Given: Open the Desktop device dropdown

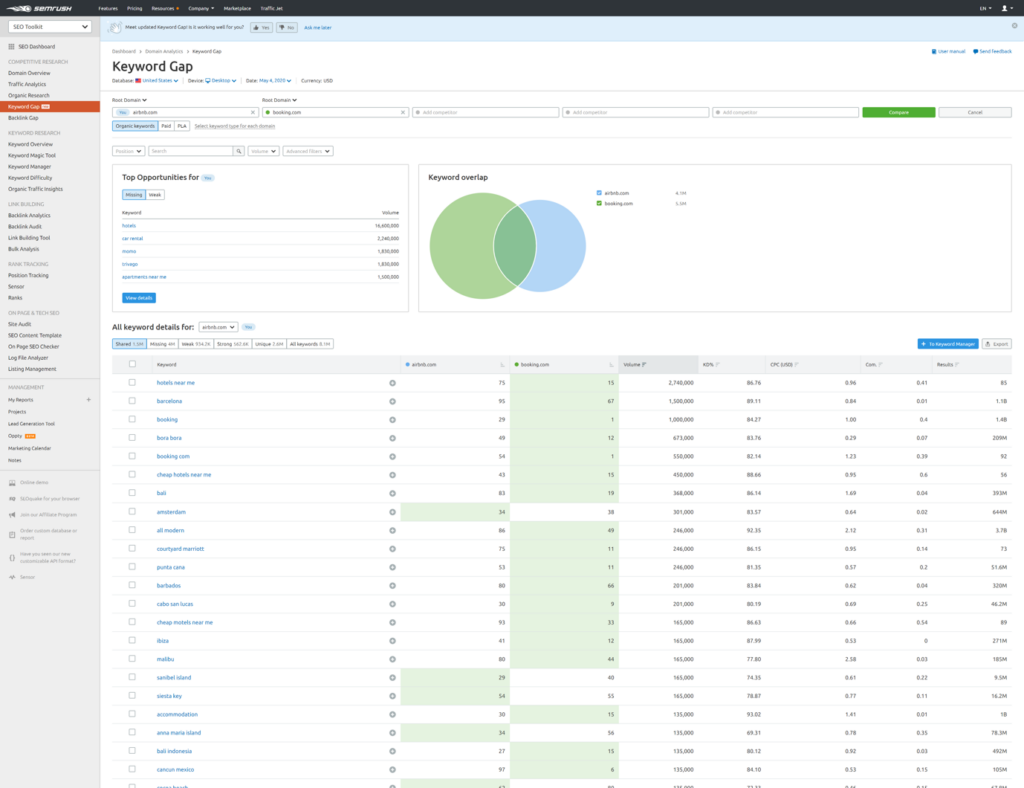Looking at the screenshot, I should click(x=221, y=81).
